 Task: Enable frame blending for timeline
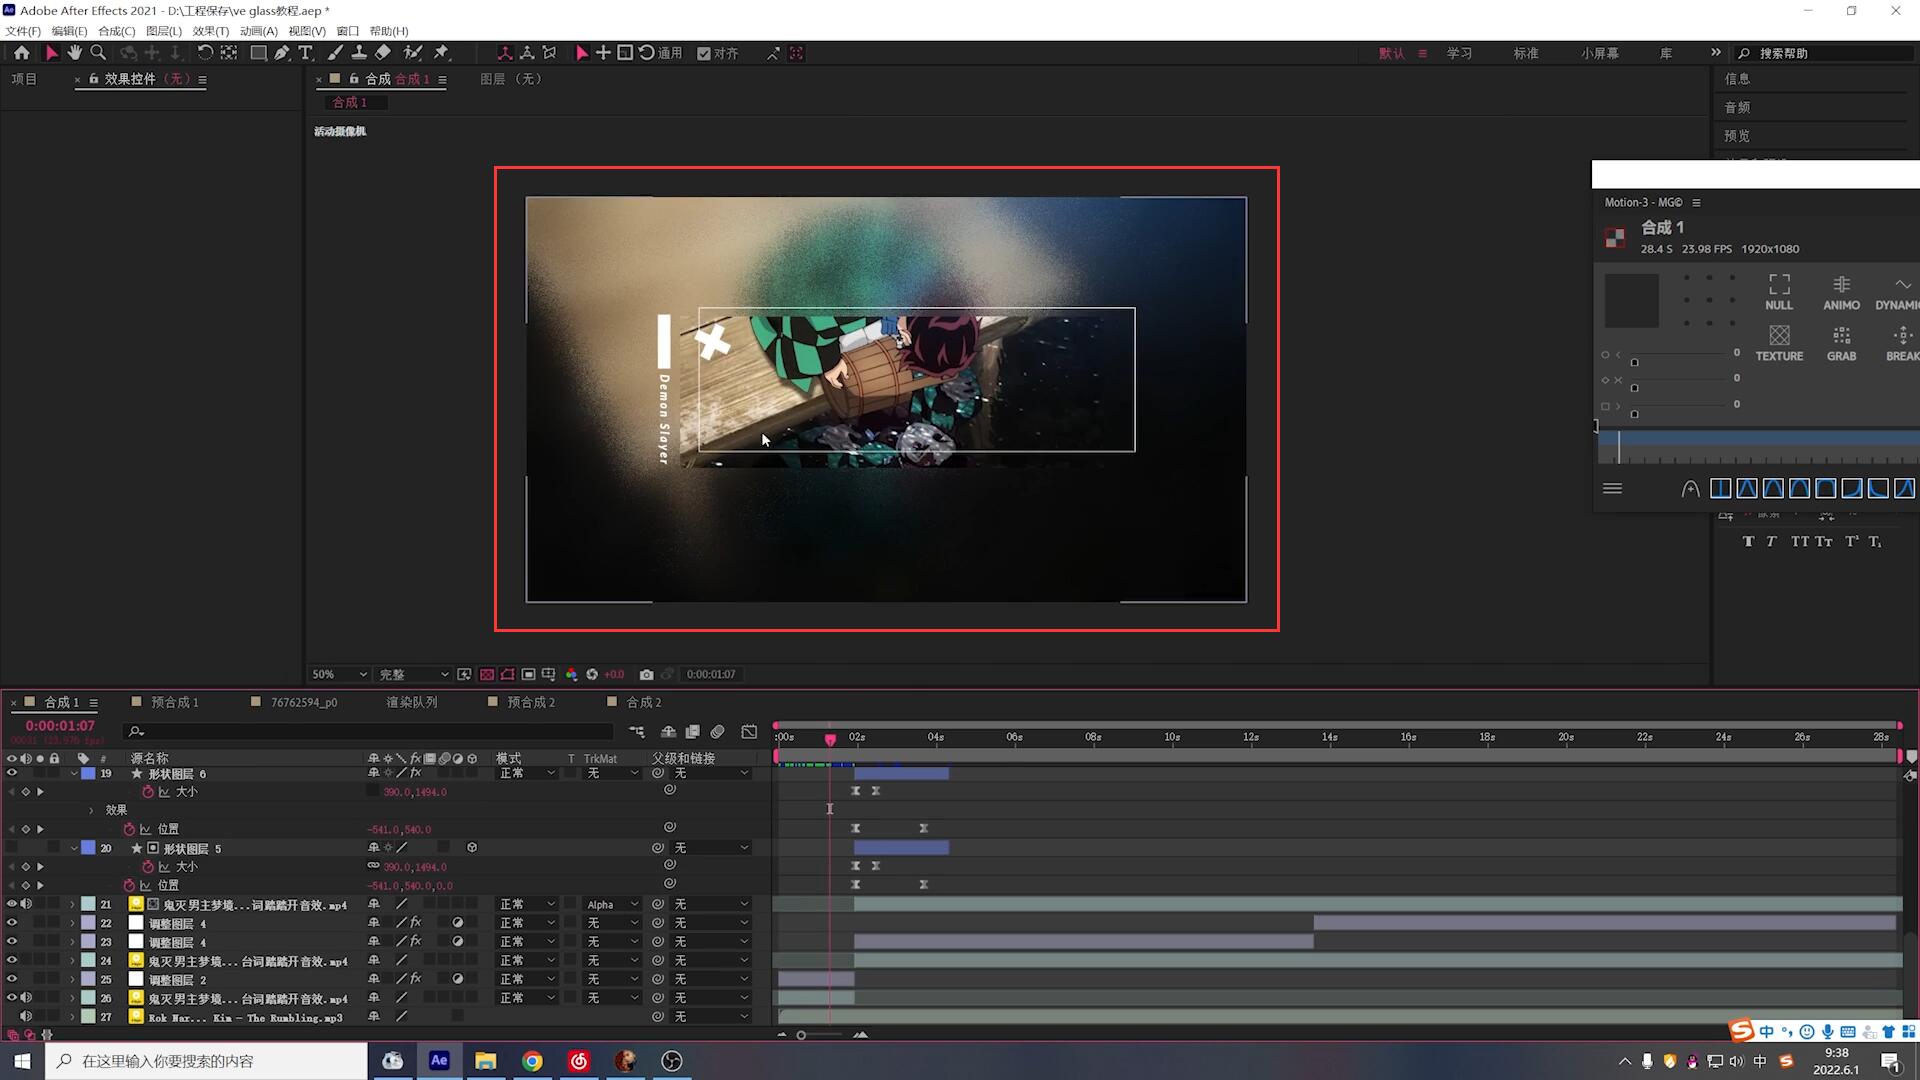(x=692, y=732)
